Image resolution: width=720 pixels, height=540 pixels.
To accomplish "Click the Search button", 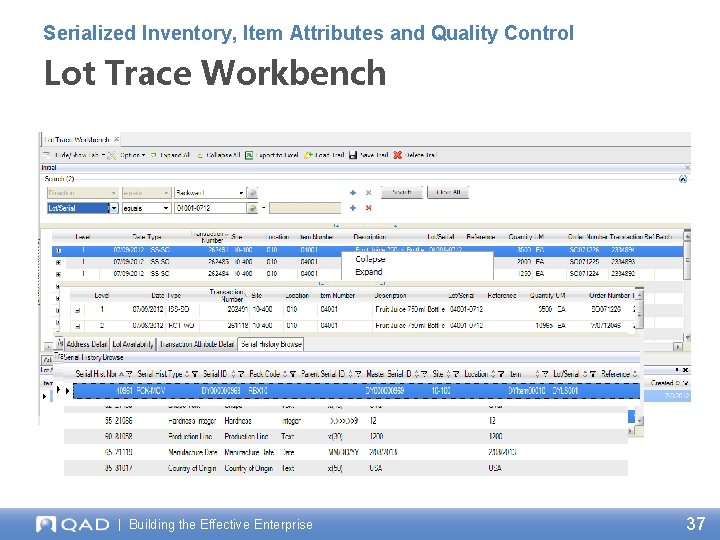I will [402, 192].
